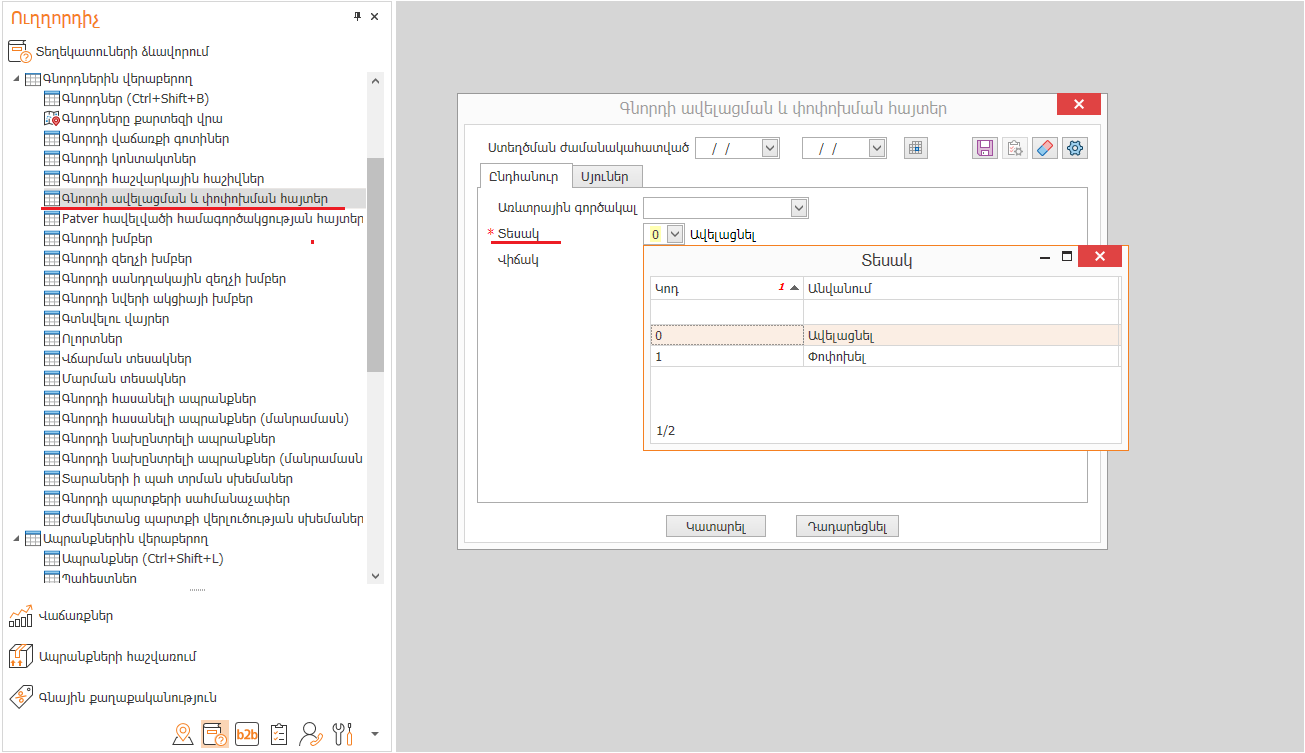The height and width of the screenshot is (753, 1305).
Task: Select the Ավելացնել row in Տեսակ list
Action: [x=885, y=336]
